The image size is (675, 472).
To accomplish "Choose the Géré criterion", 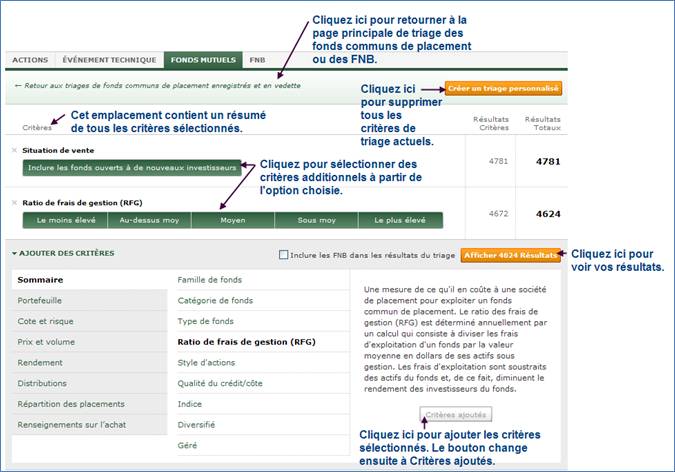I will [x=263, y=445].
